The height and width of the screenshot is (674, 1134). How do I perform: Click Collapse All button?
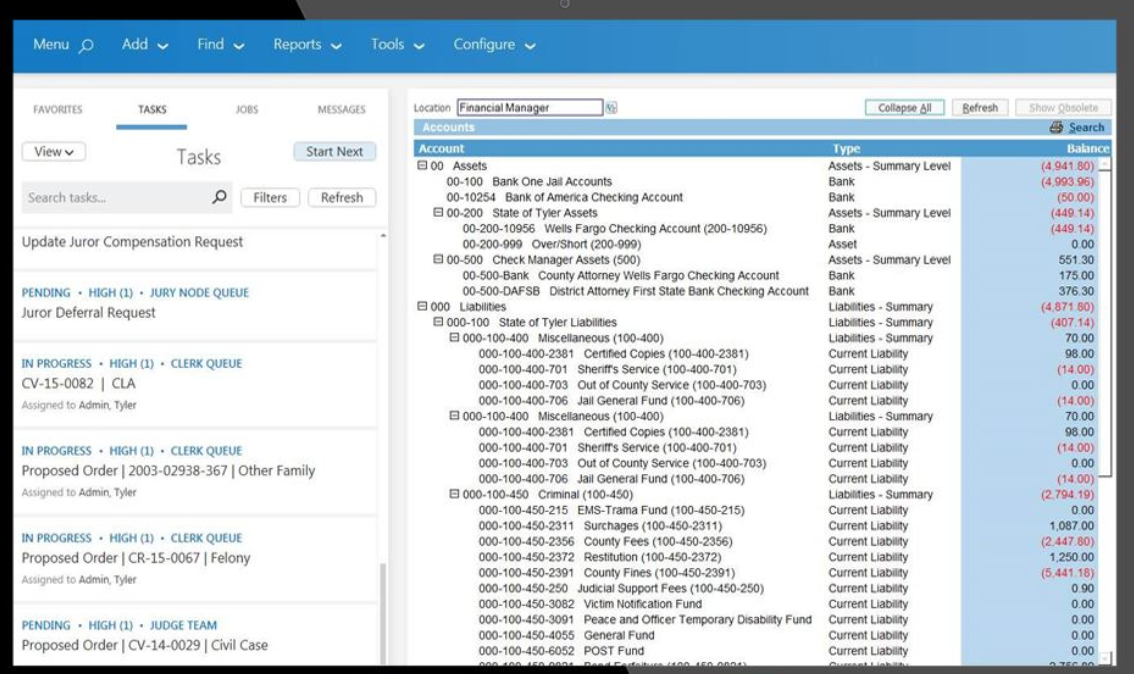pyautogui.click(x=904, y=108)
